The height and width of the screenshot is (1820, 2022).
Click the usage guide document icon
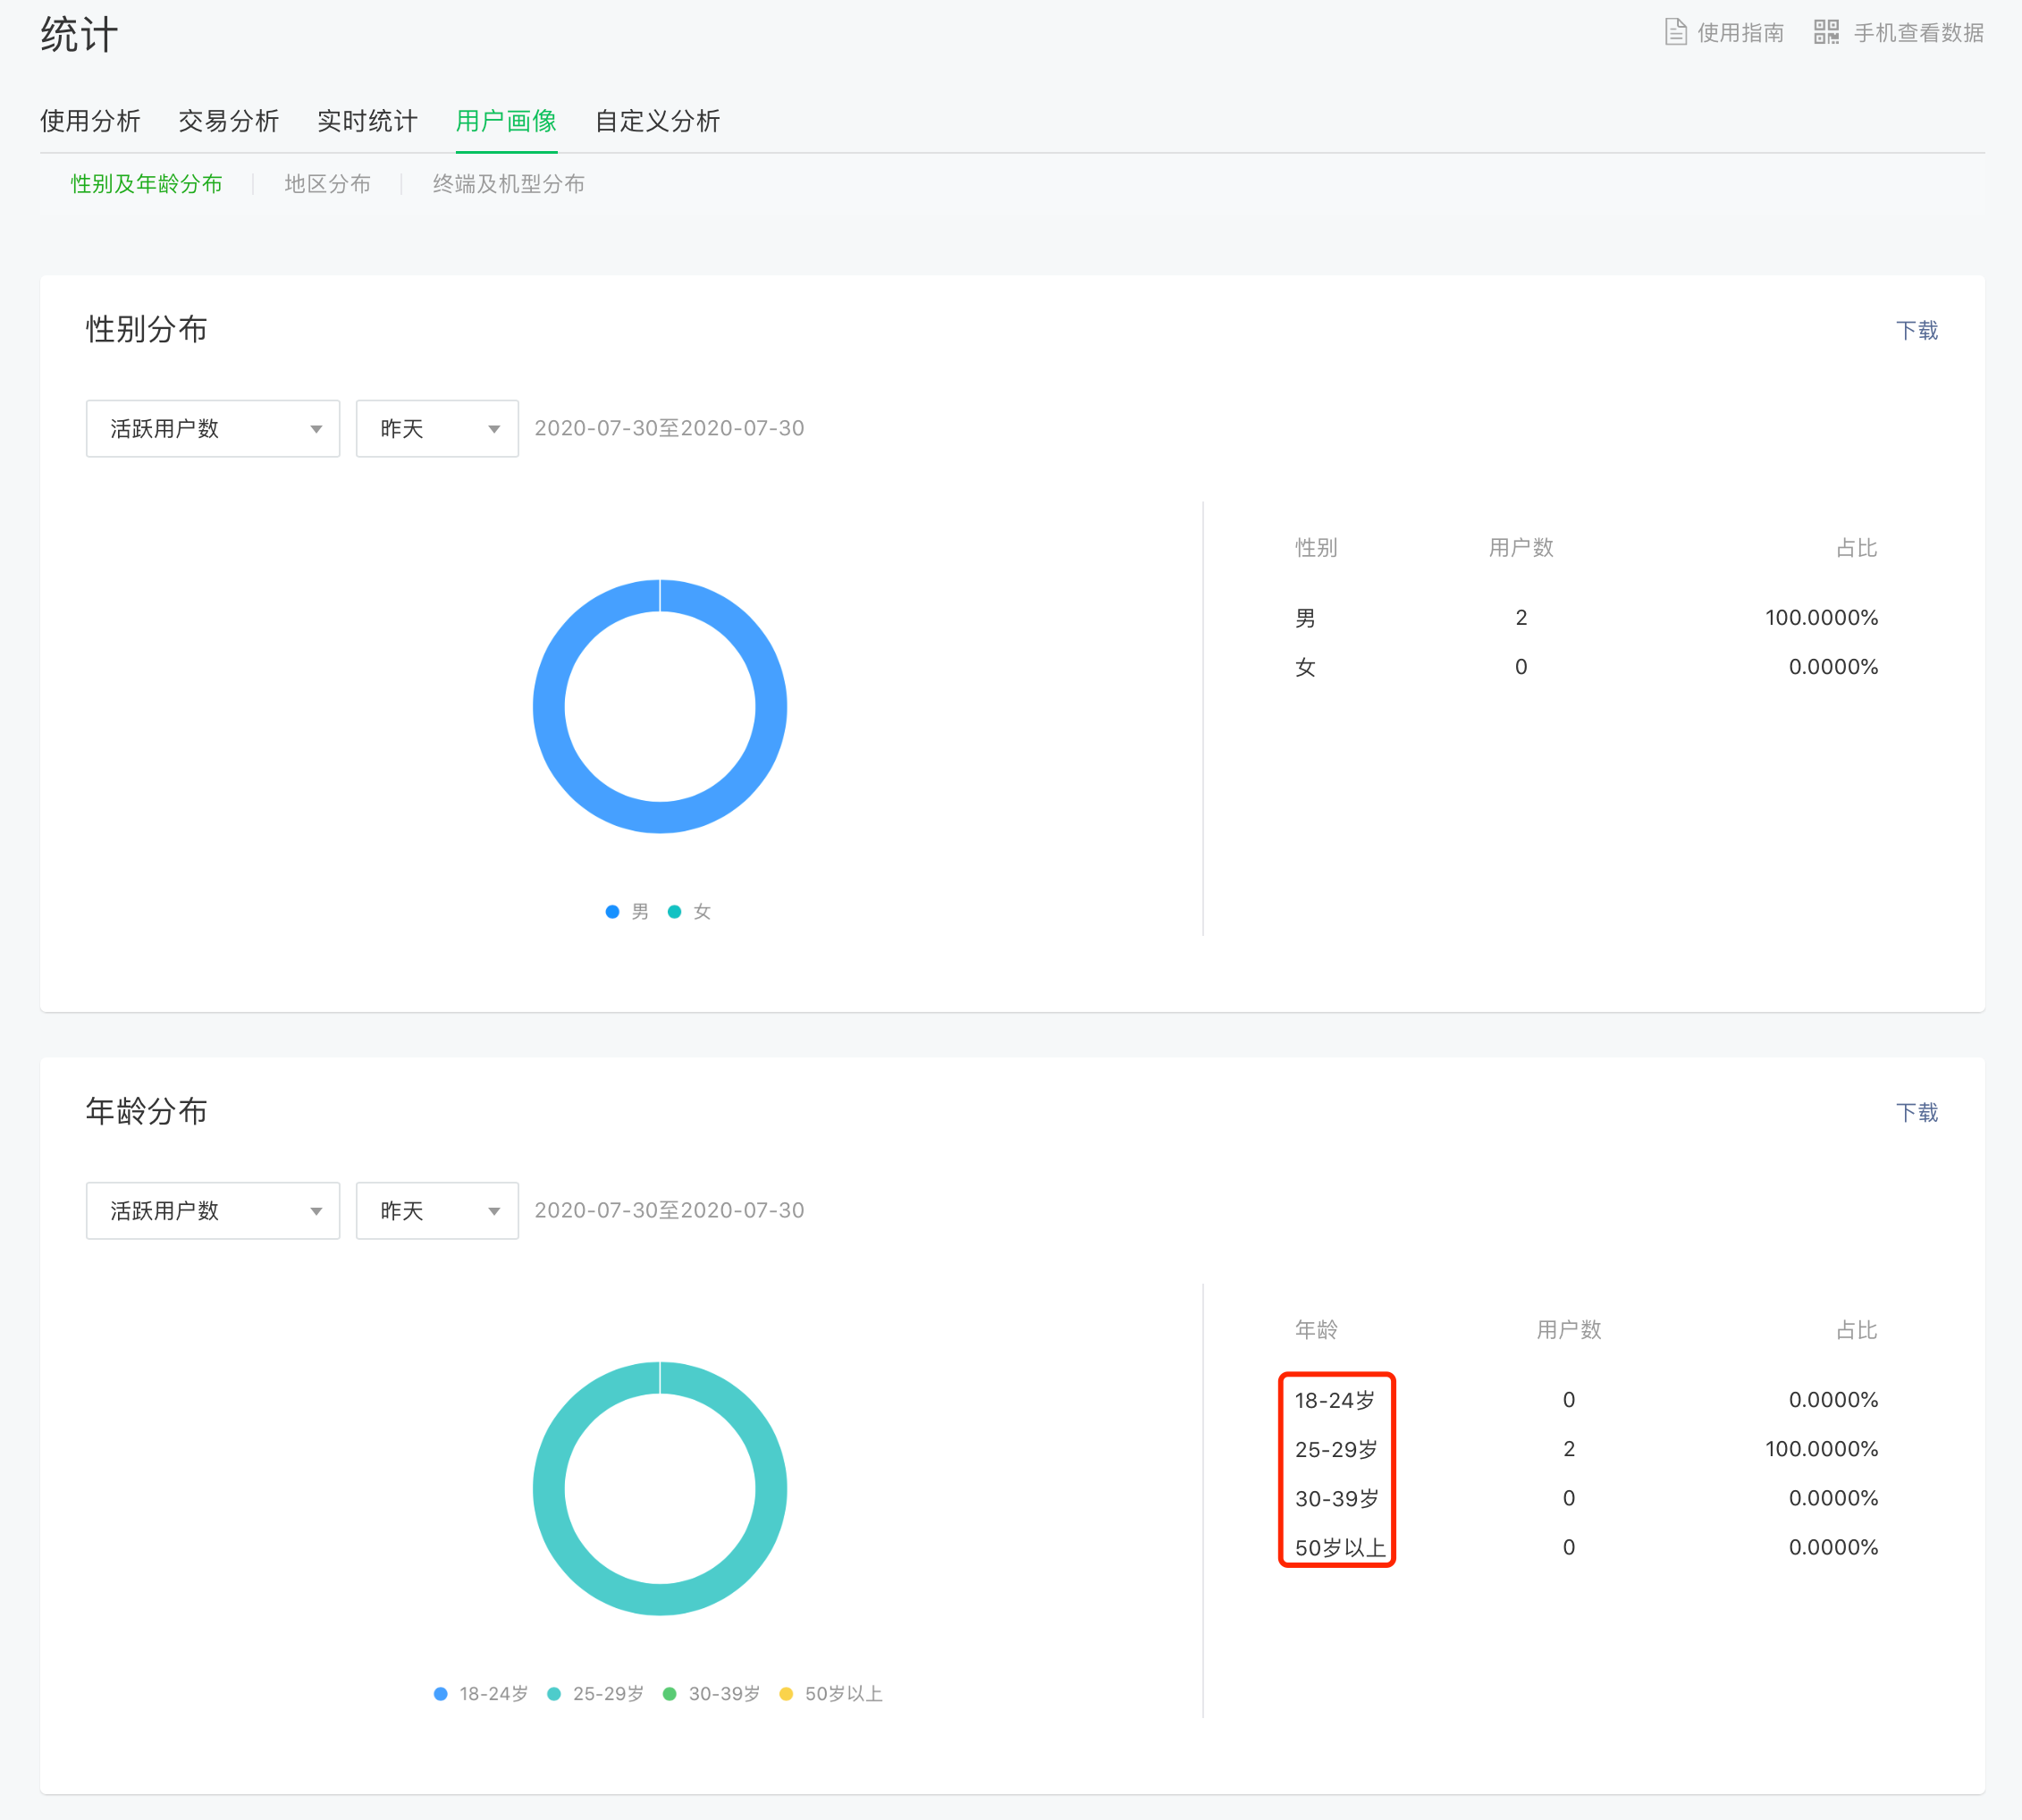coord(1675,32)
